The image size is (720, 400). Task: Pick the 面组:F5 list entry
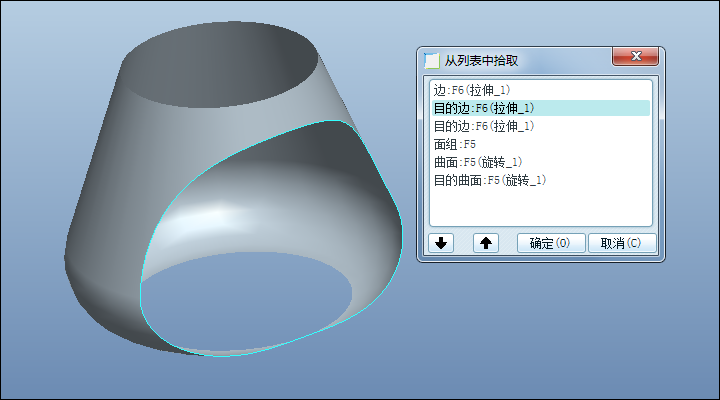(x=540, y=144)
